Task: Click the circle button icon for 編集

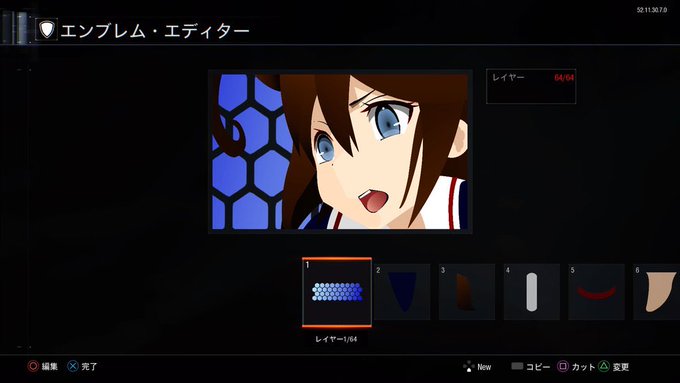Action: (x=33, y=366)
